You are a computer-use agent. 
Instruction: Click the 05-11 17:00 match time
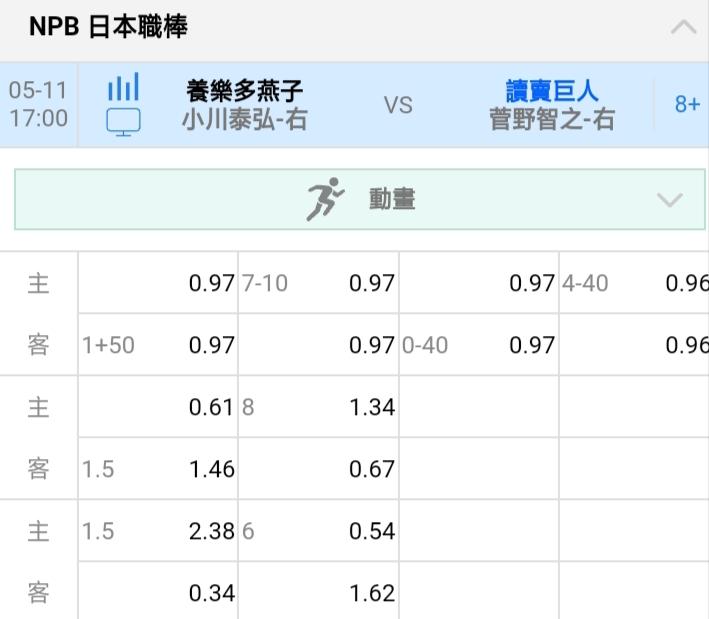point(39,104)
